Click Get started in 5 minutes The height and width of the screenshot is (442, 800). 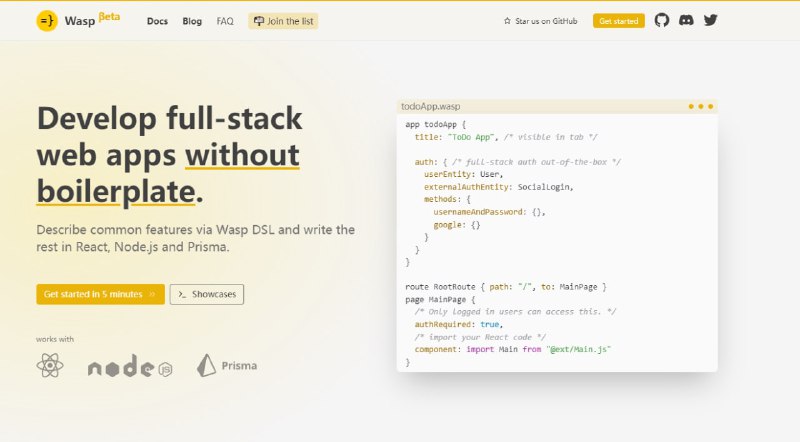pos(100,294)
